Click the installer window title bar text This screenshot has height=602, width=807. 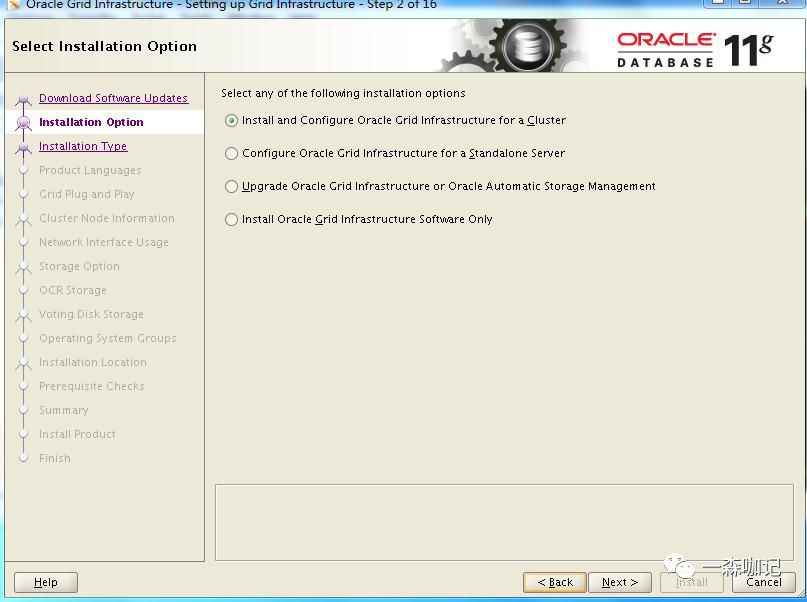coord(231,5)
